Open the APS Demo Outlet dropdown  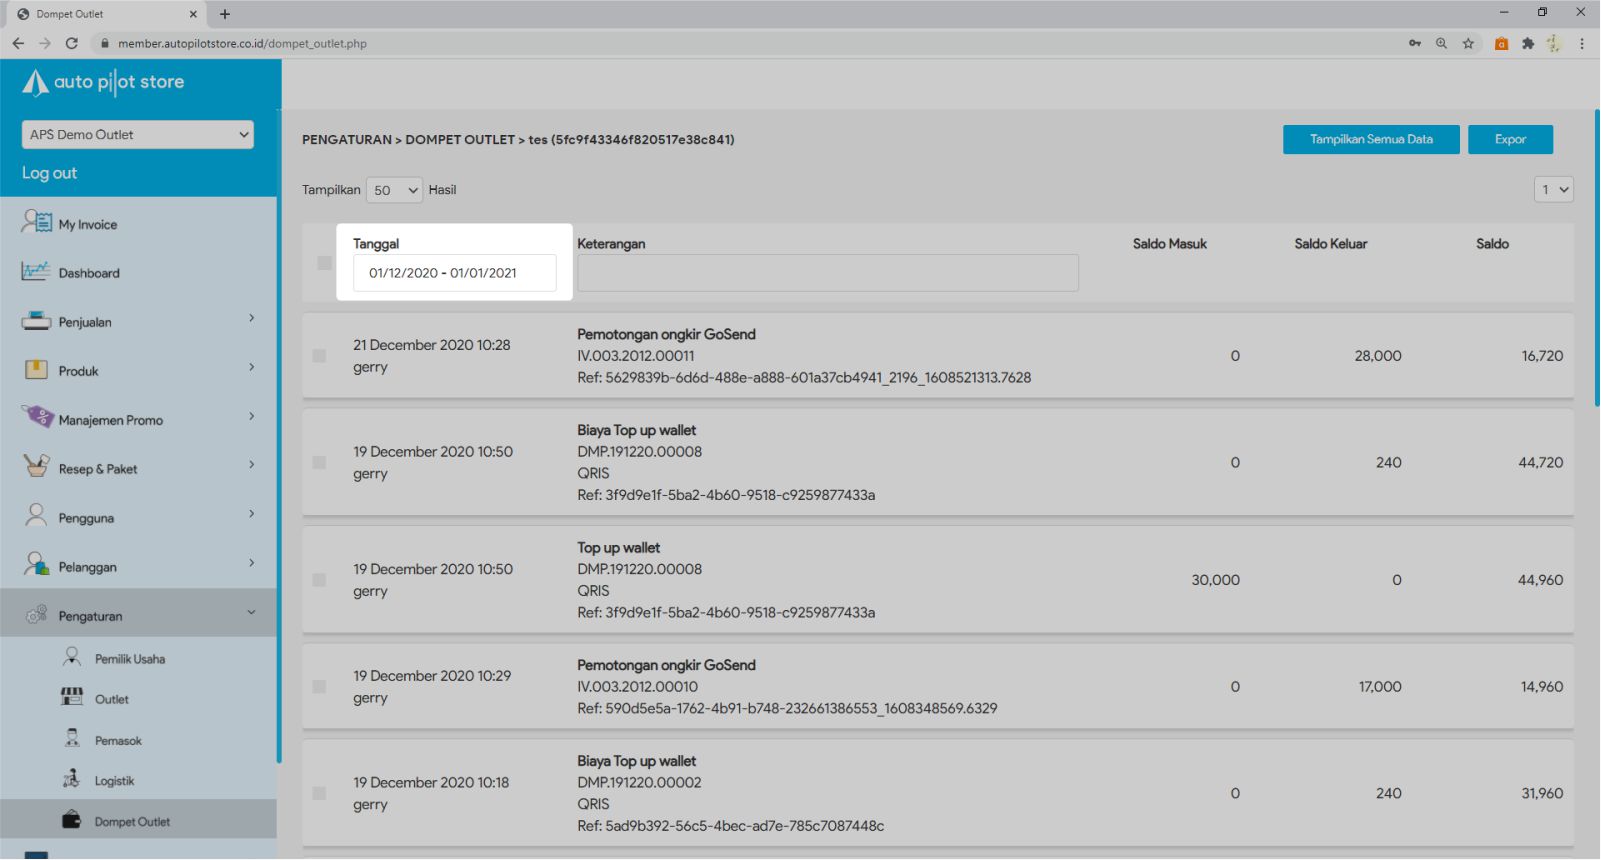point(138,135)
